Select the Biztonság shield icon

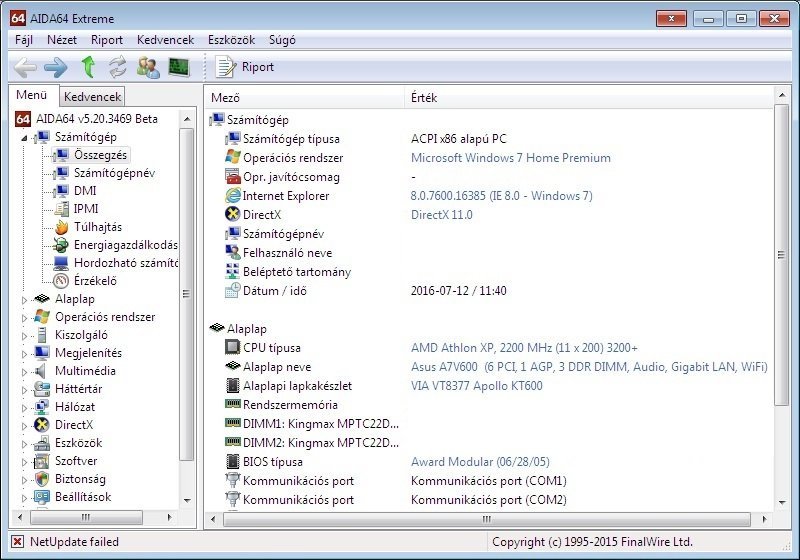[x=41, y=479]
